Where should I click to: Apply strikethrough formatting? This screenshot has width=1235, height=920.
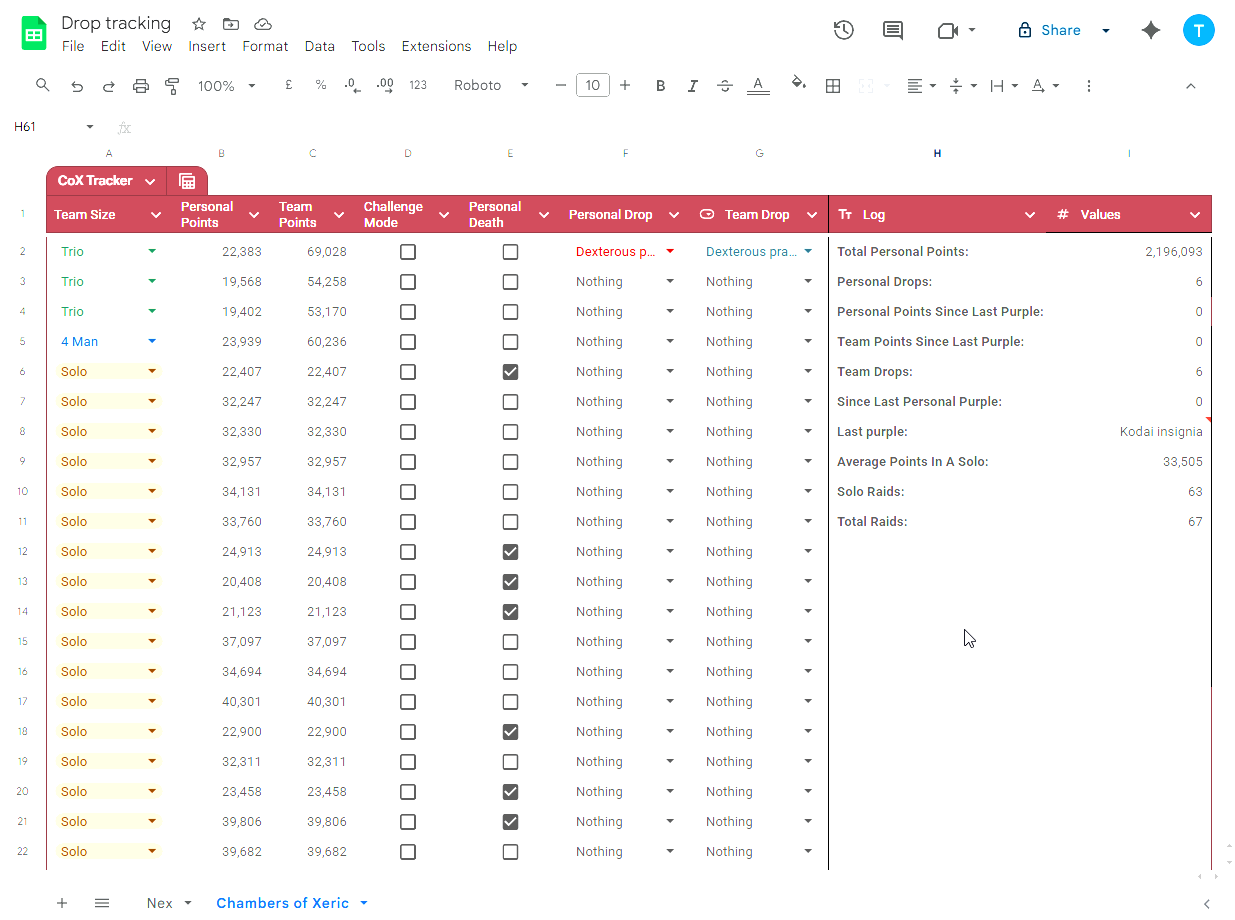coord(725,86)
